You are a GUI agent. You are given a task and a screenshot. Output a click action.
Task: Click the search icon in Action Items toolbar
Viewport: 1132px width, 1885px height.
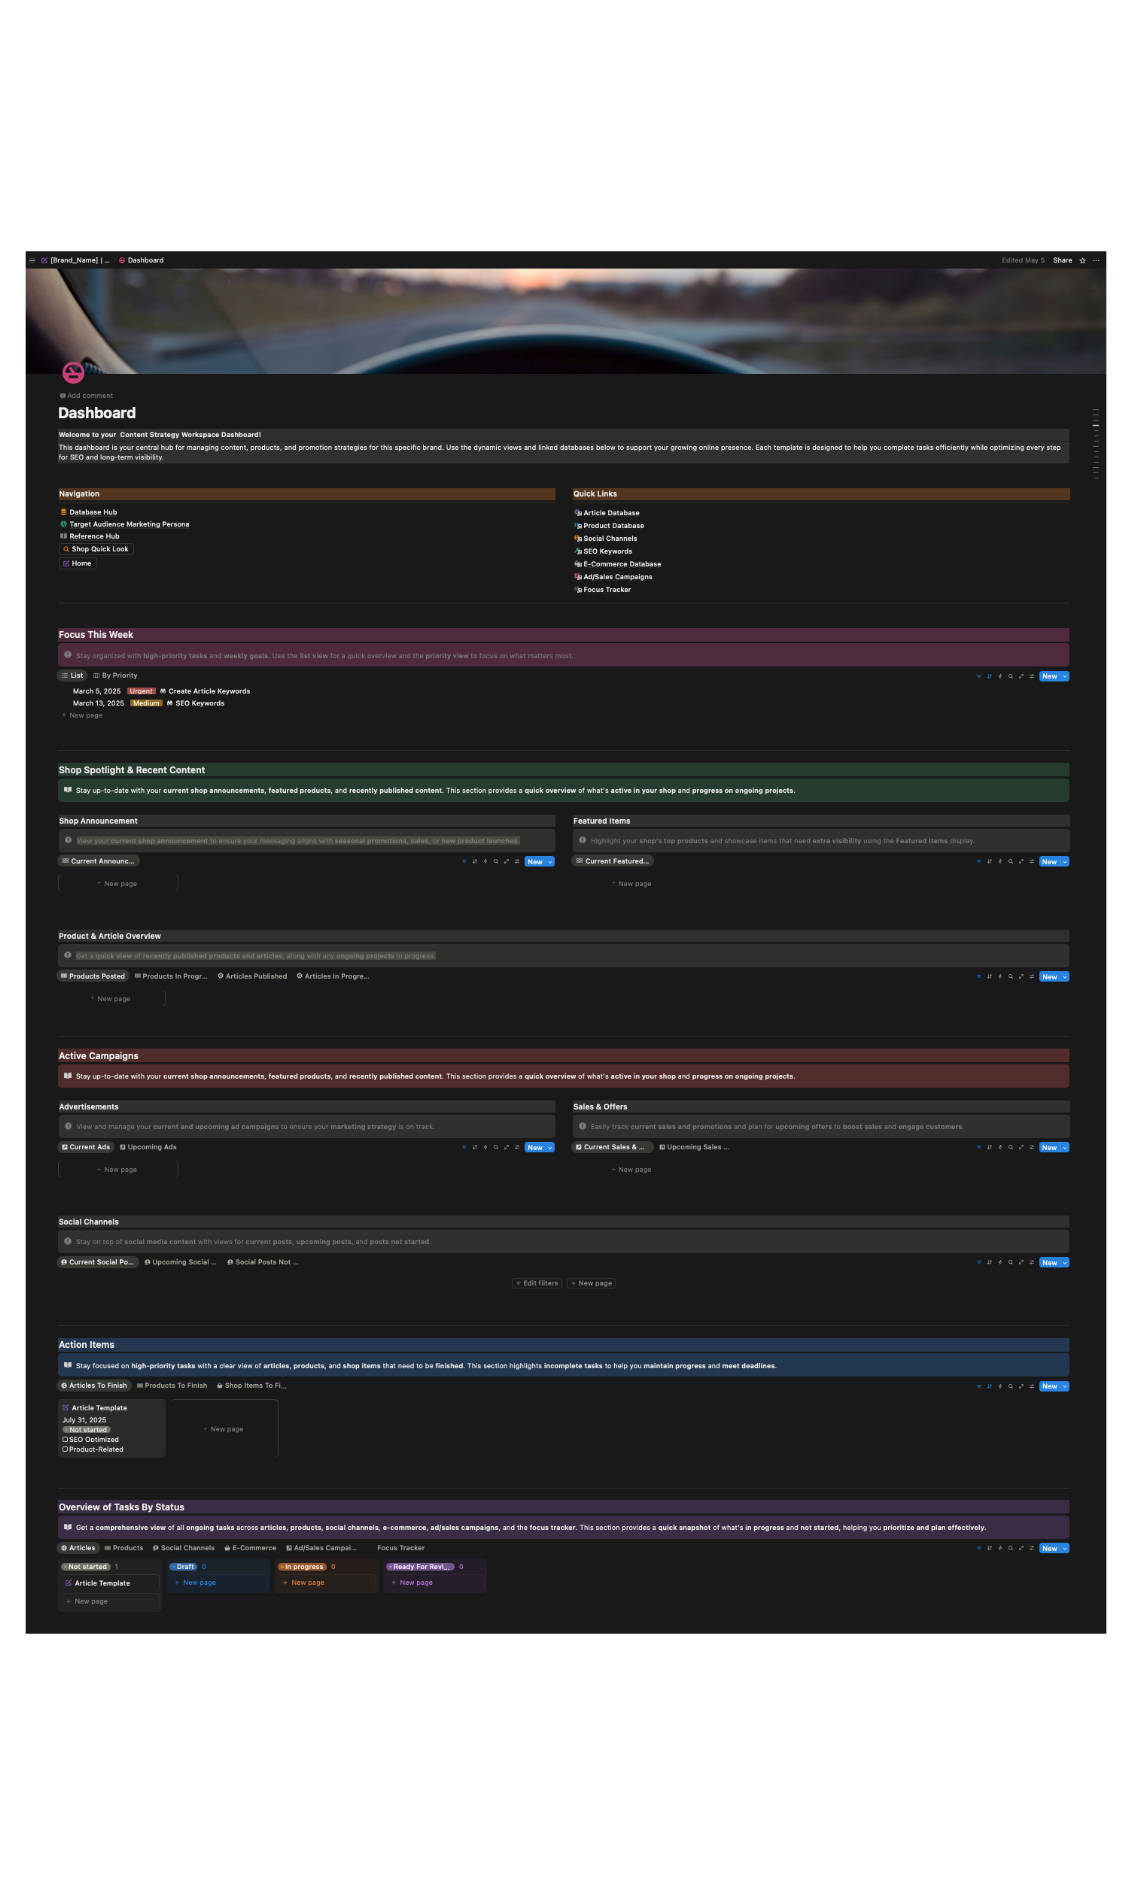coord(1010,1387)
